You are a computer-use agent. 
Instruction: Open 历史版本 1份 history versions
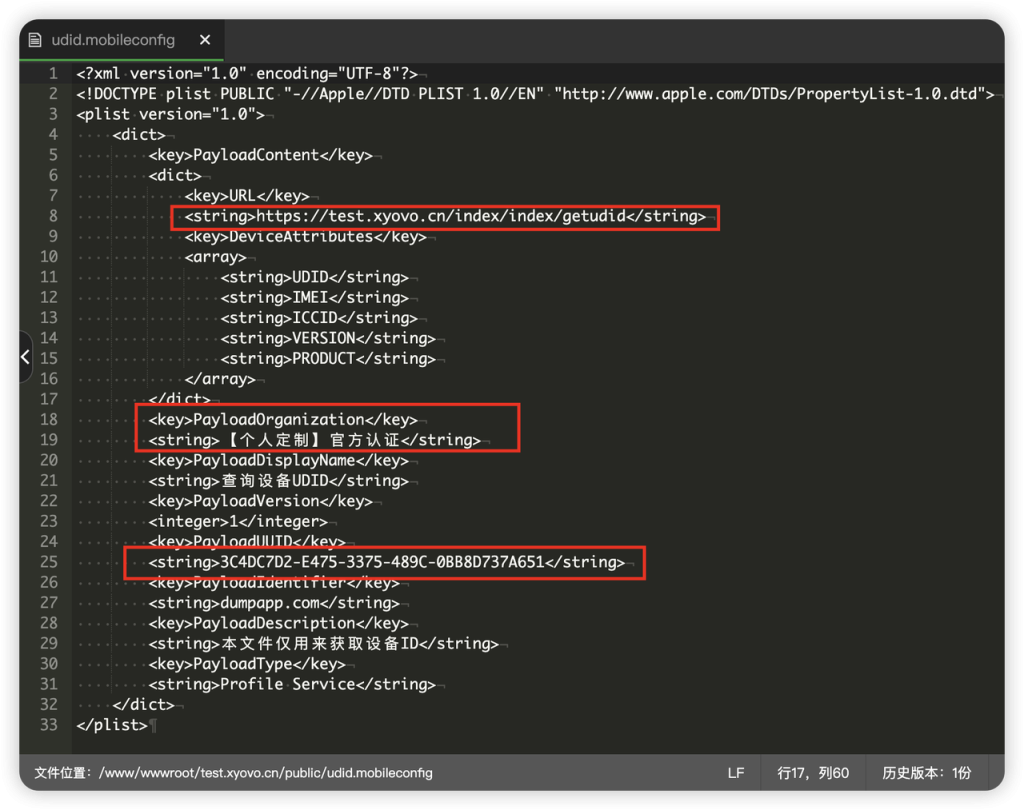[x=926, y=773]
